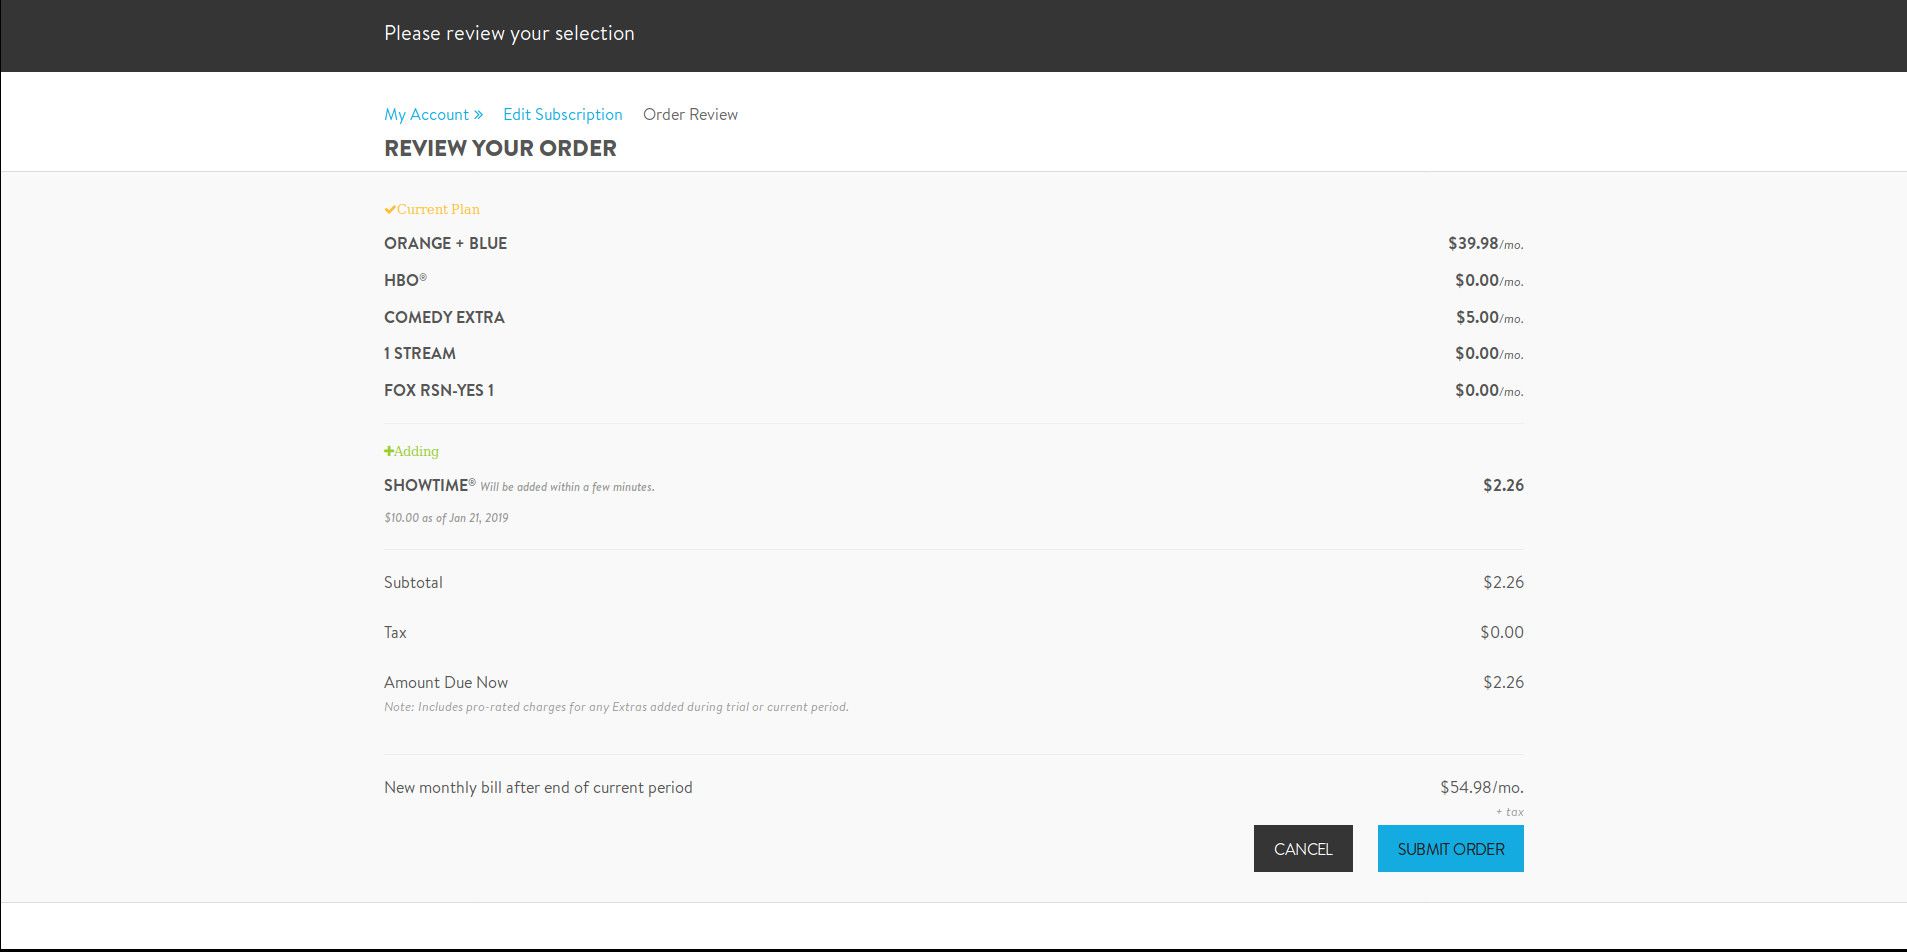Go back to My Account breadcrumb

coord(433,114)
